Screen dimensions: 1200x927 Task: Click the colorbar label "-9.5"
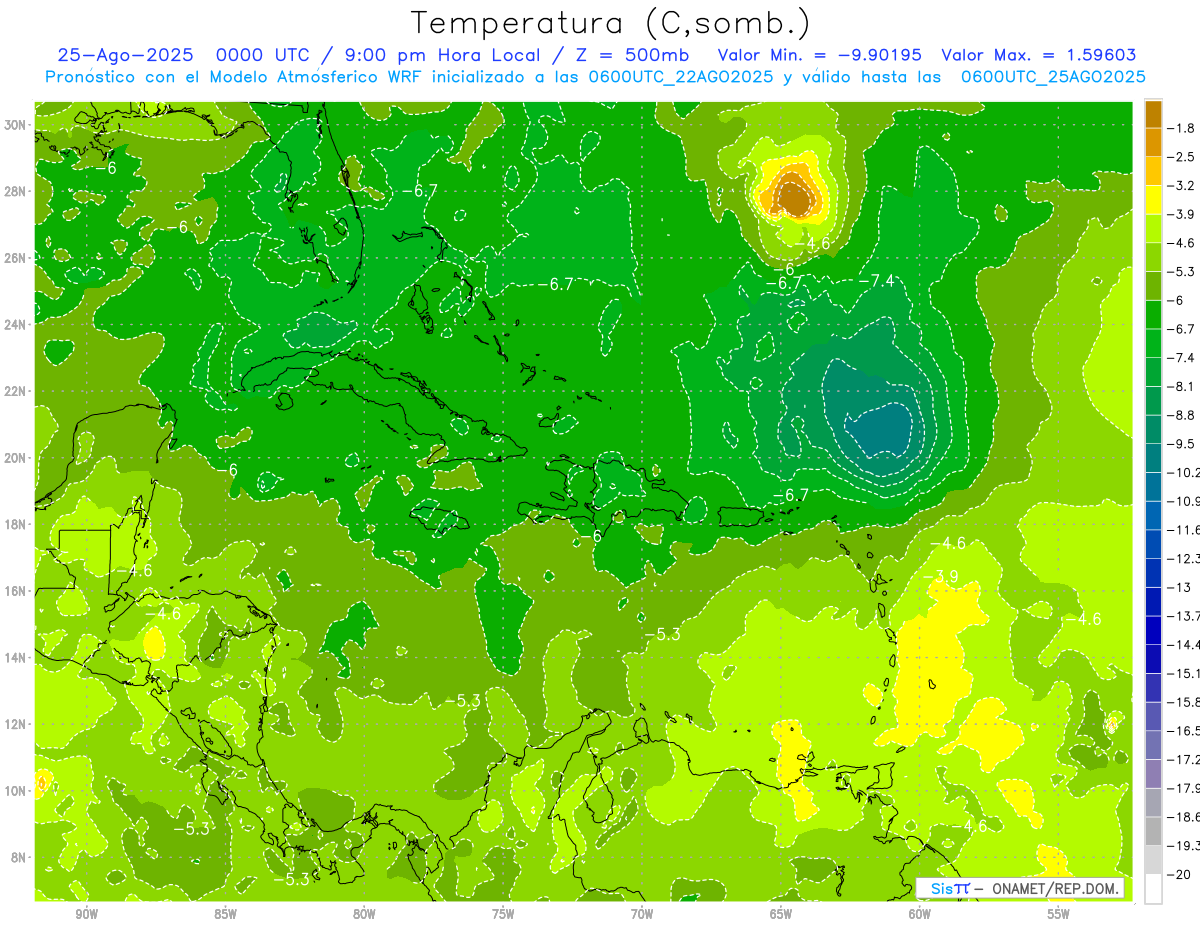tap(1183, 444)
